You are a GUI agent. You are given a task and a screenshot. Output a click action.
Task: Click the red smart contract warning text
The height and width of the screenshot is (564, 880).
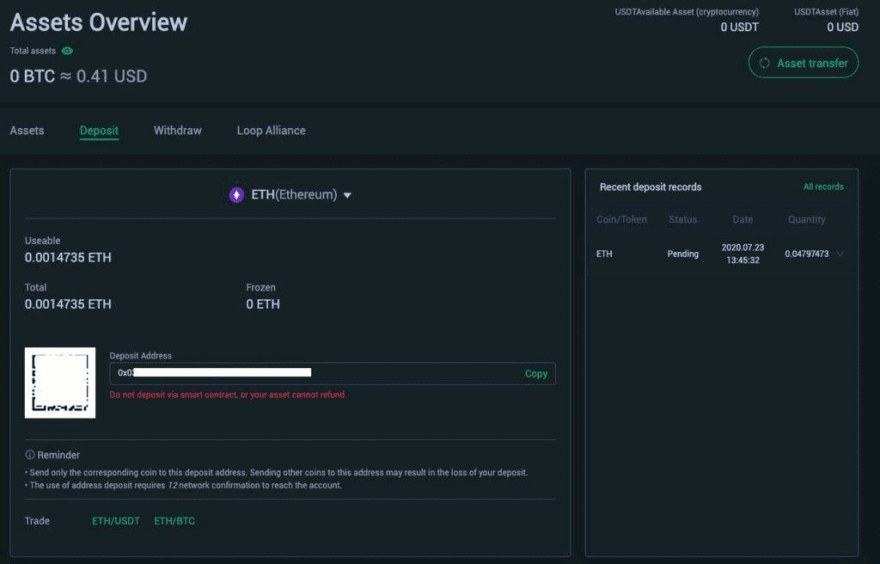click(228, 395)
